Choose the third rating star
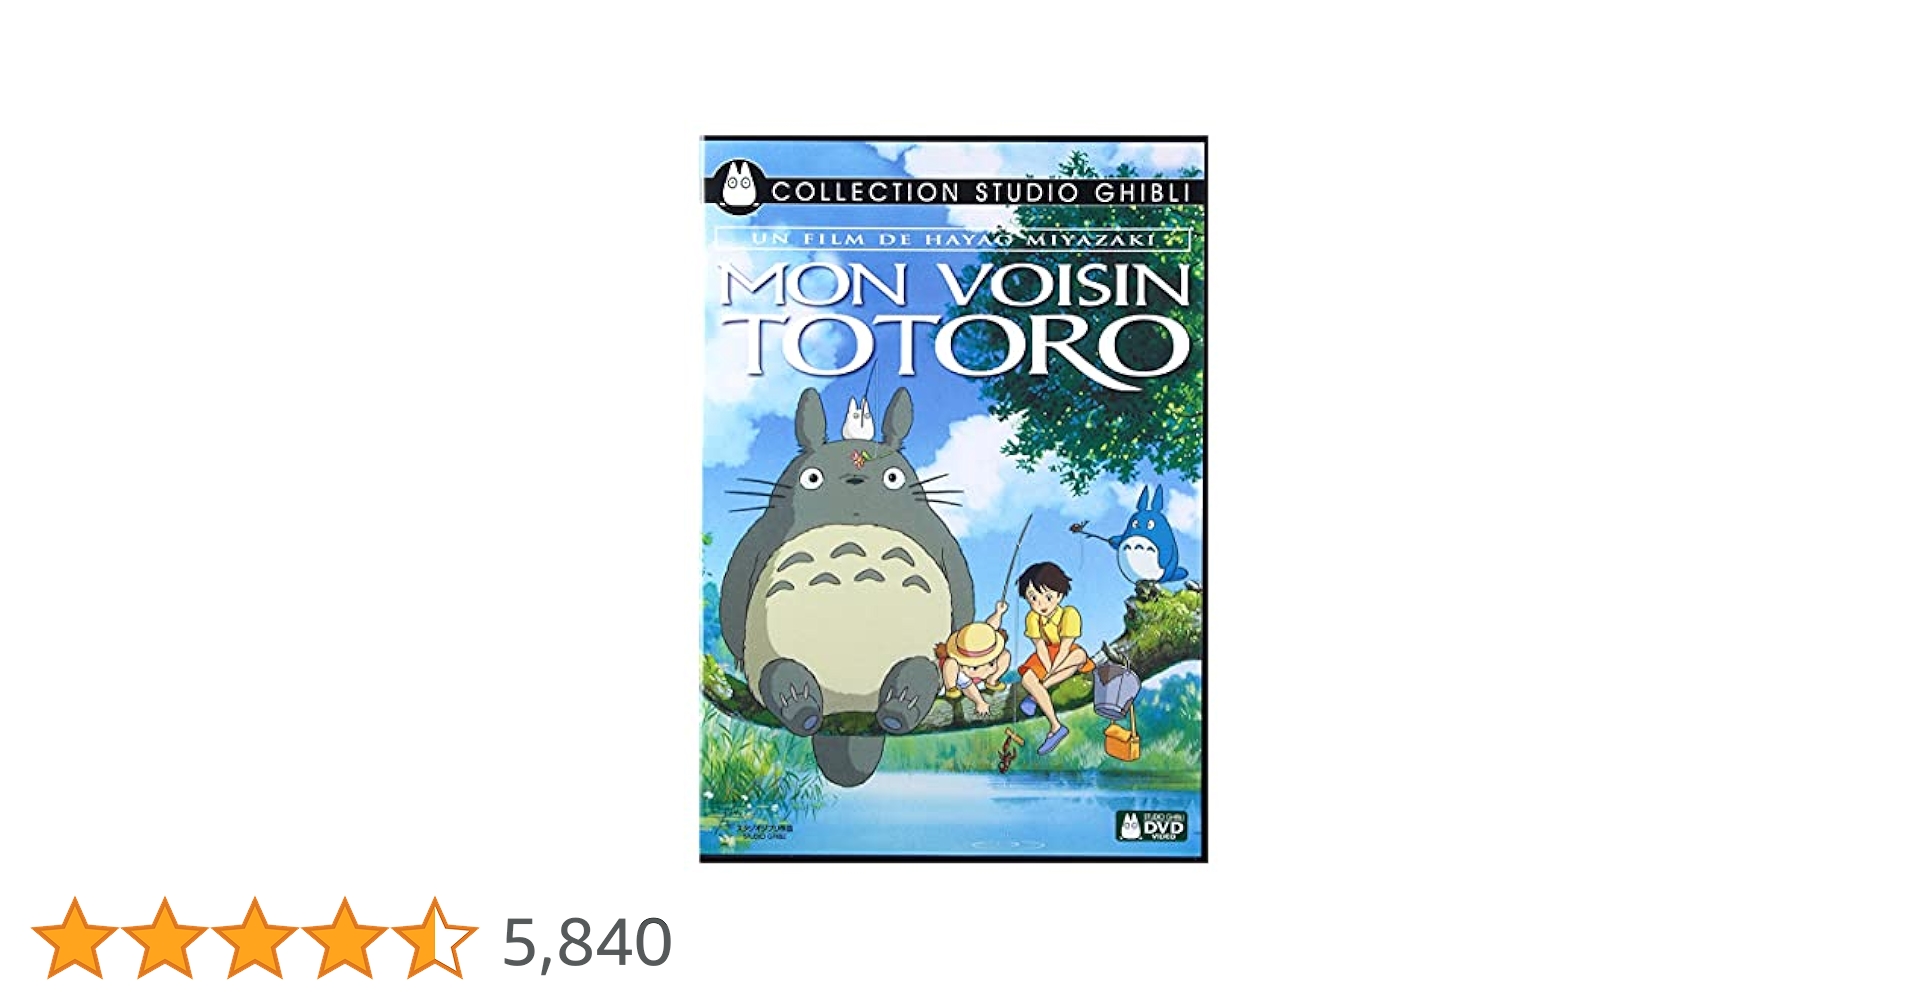 254,938
